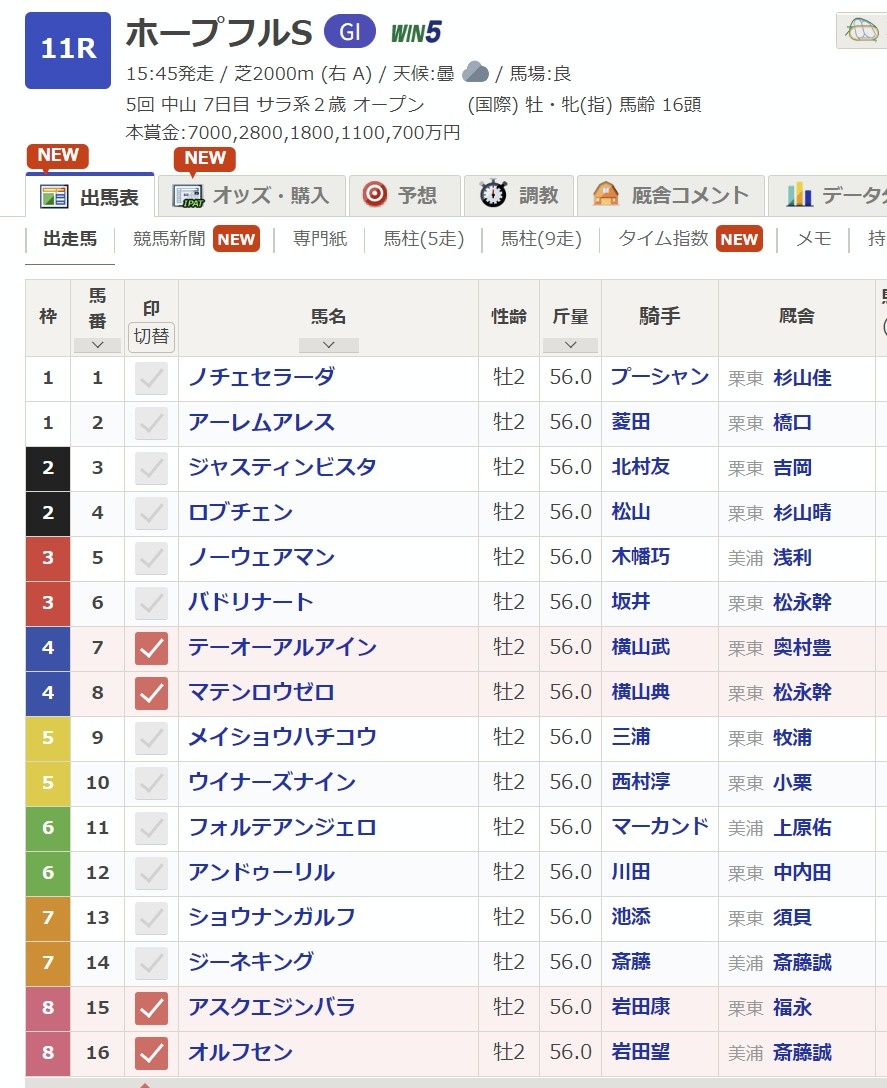Screen dimensions: 887x1088
Task: Click the stopwatch icon on 調教 tab
Action: 493,195
